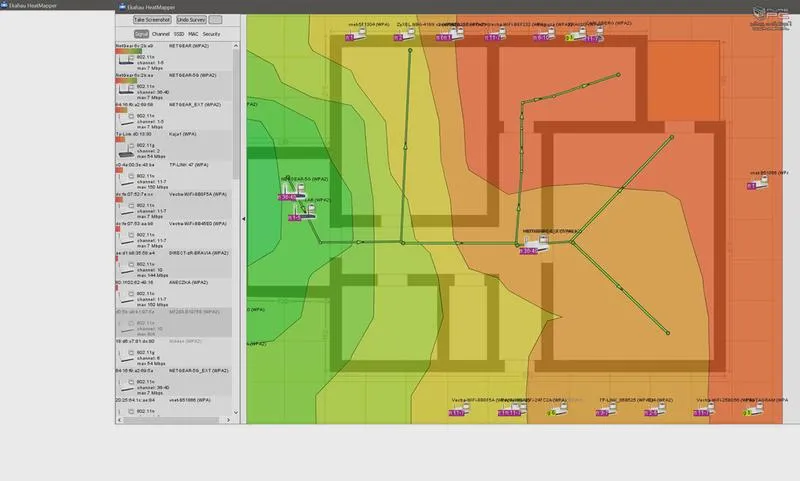Viewport: 800px width, 481px height.
Task: Select the NETGEAR_EXT (WPA2) access point icon in list
Action: [126, 120]
